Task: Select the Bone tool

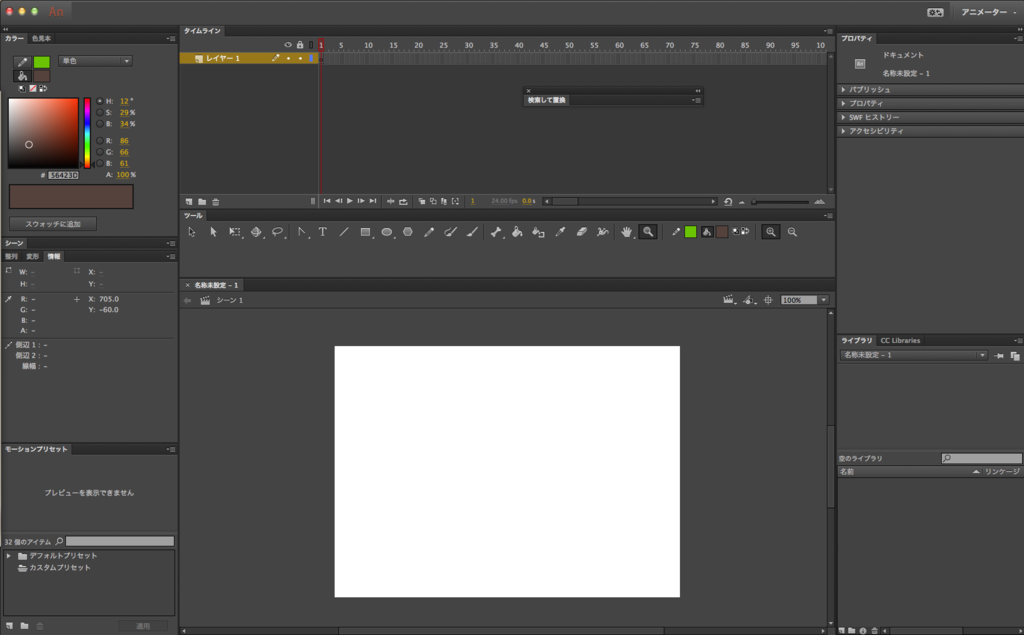Action: 496,232
